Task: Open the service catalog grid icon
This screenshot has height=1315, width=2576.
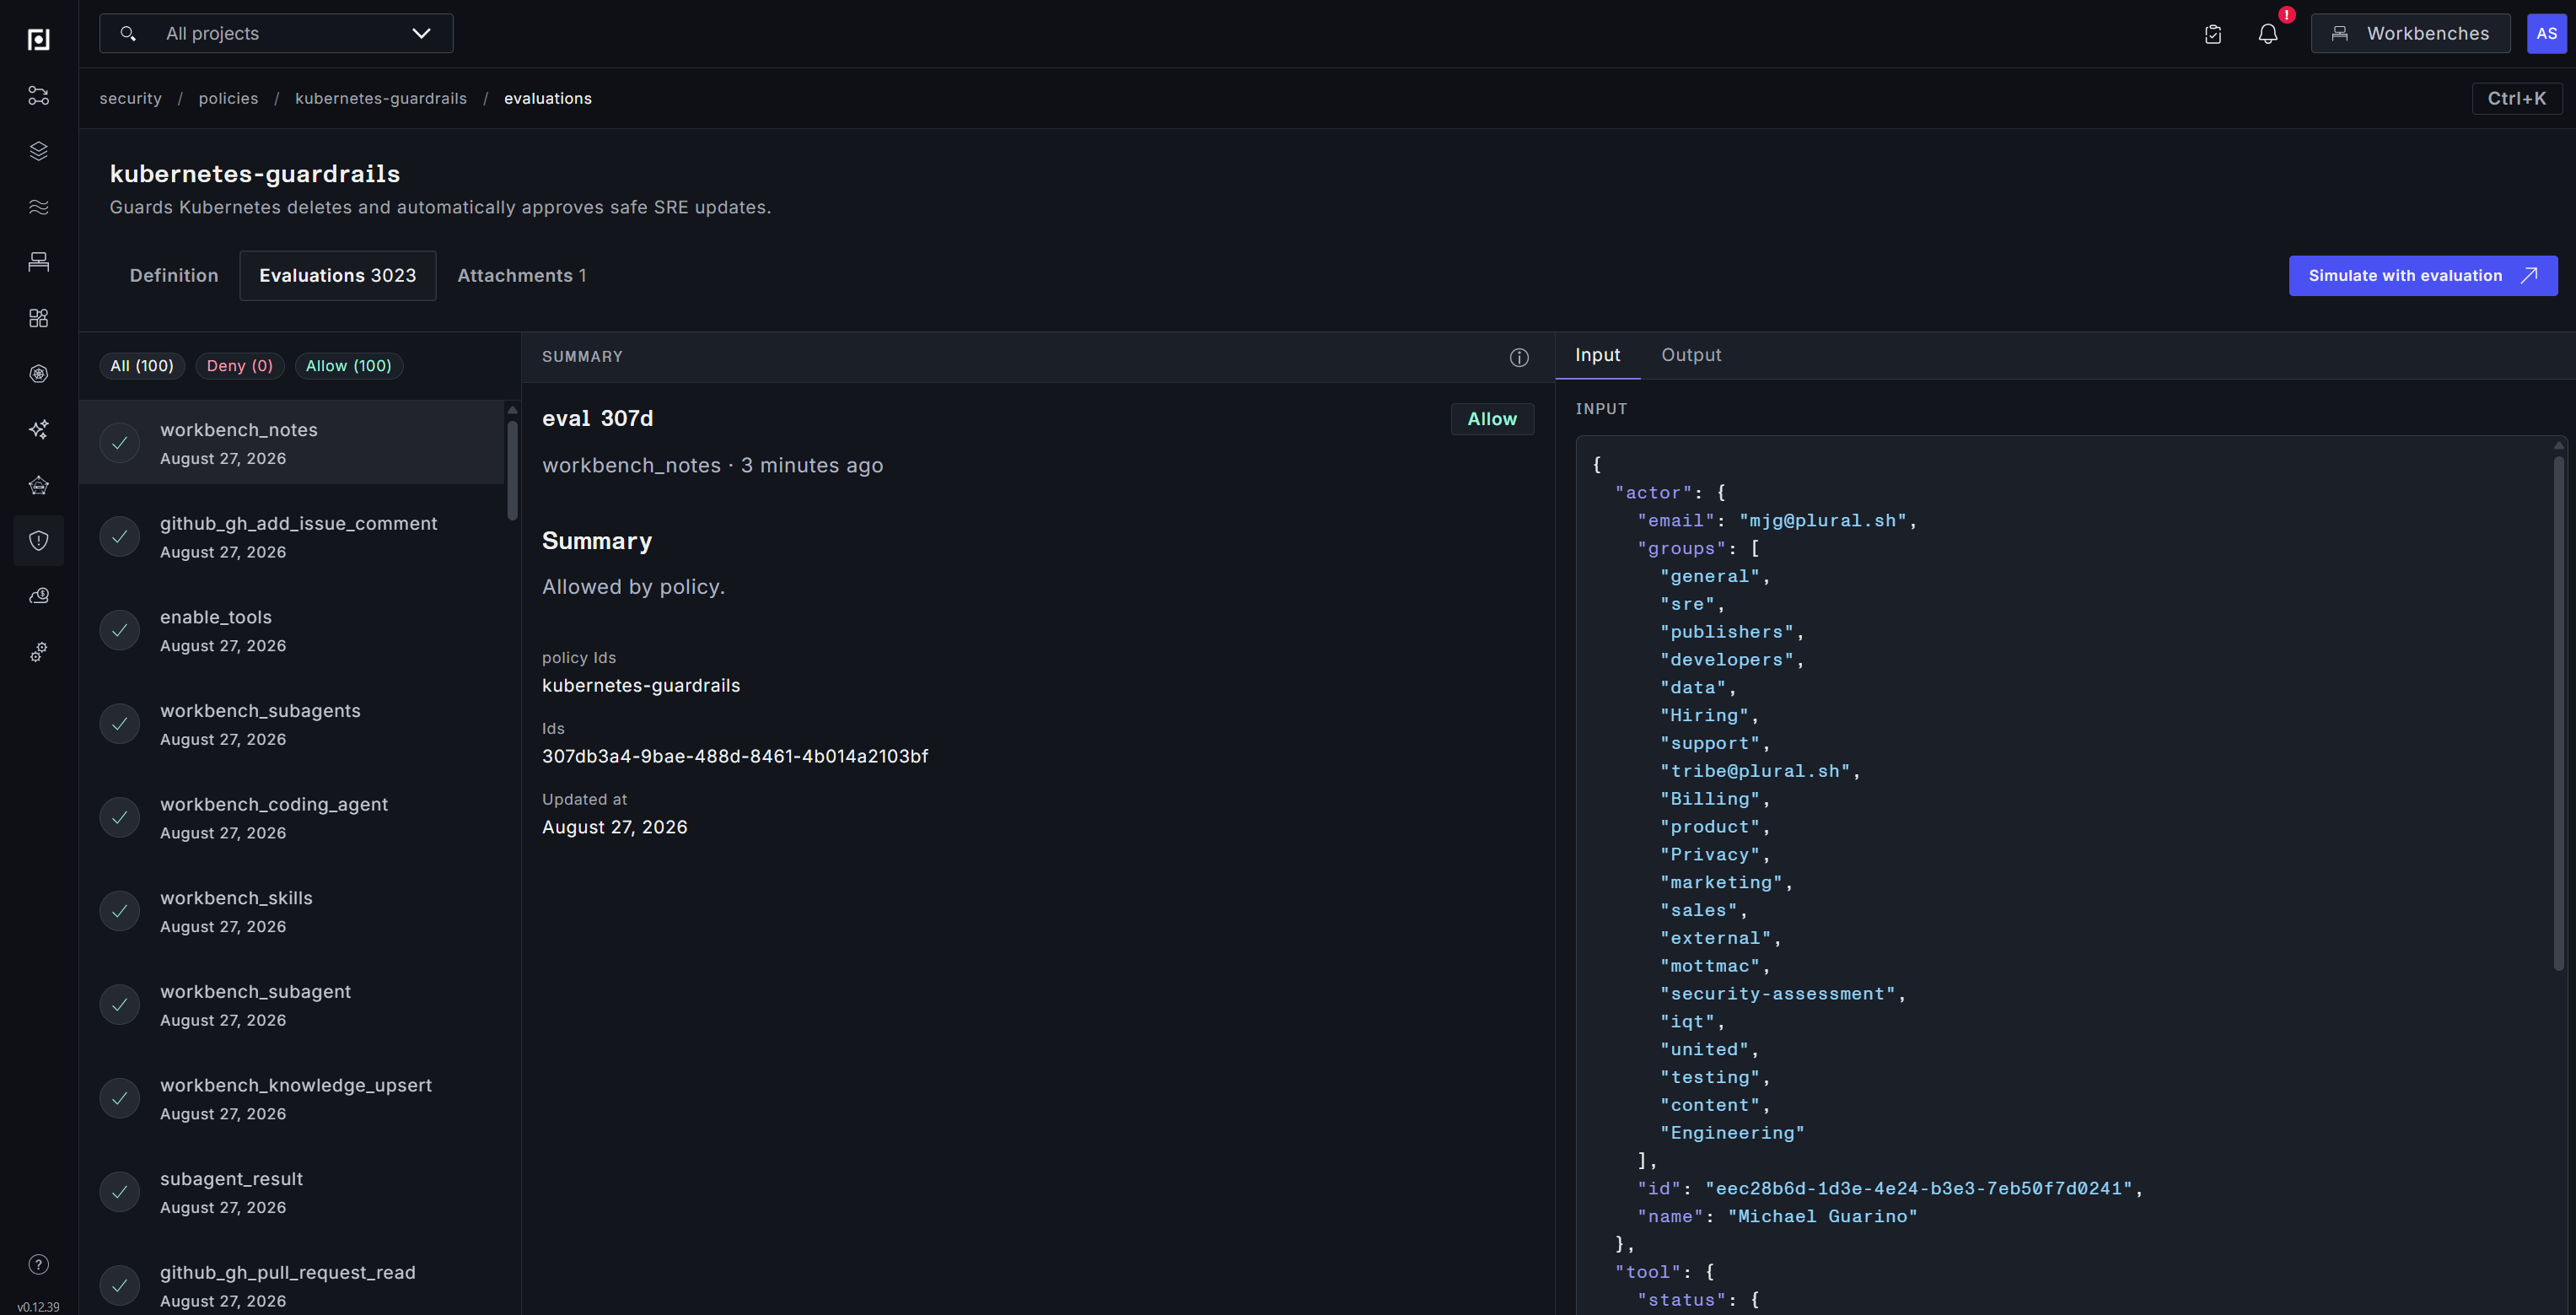Action: [x=39, y=318]
